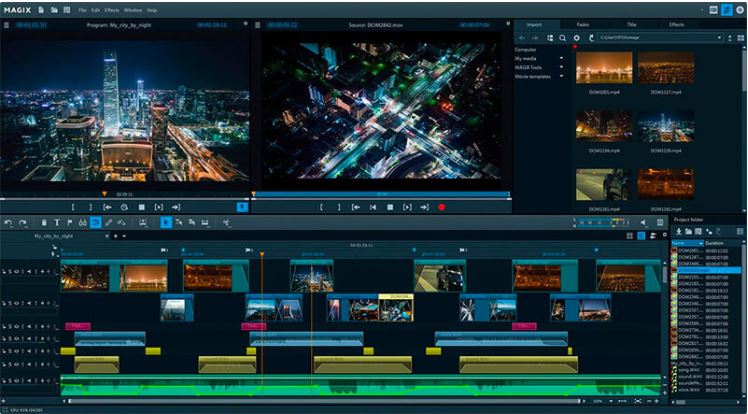Click the Duration column header in Project folder
748x414 pixels.
[x=714, y=243]
